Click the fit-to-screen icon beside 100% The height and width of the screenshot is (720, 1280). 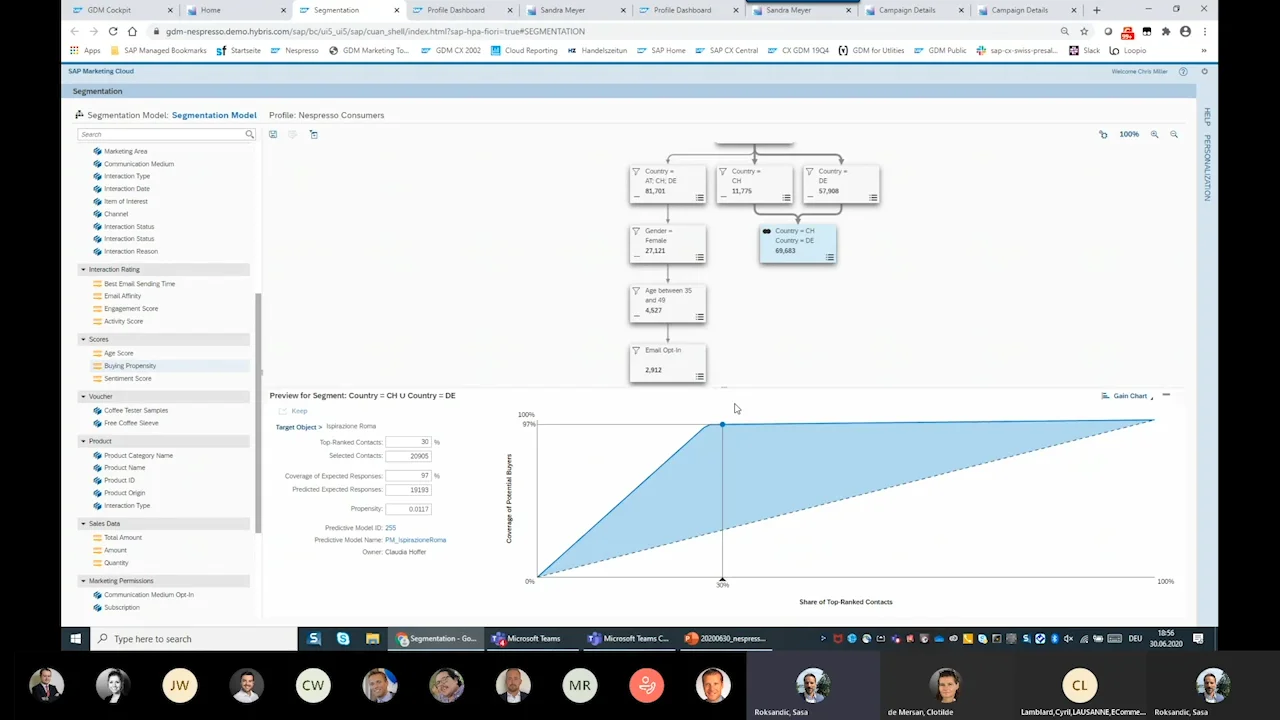coord(1103,134)
